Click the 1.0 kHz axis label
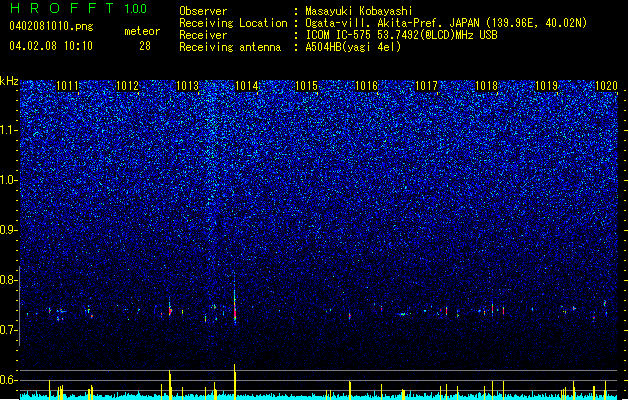 (x=9, y=180)
